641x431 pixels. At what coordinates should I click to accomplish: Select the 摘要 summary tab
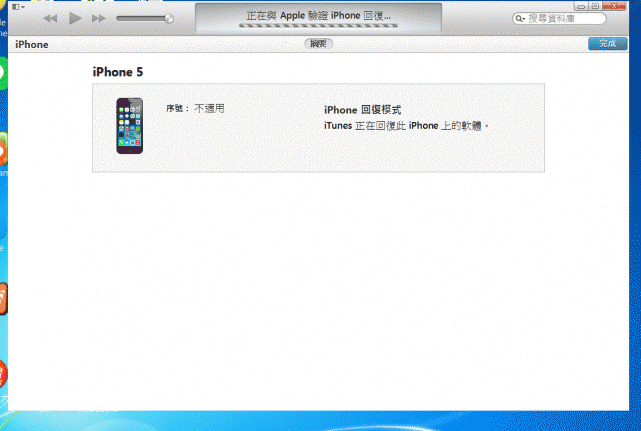pos(318,43)
